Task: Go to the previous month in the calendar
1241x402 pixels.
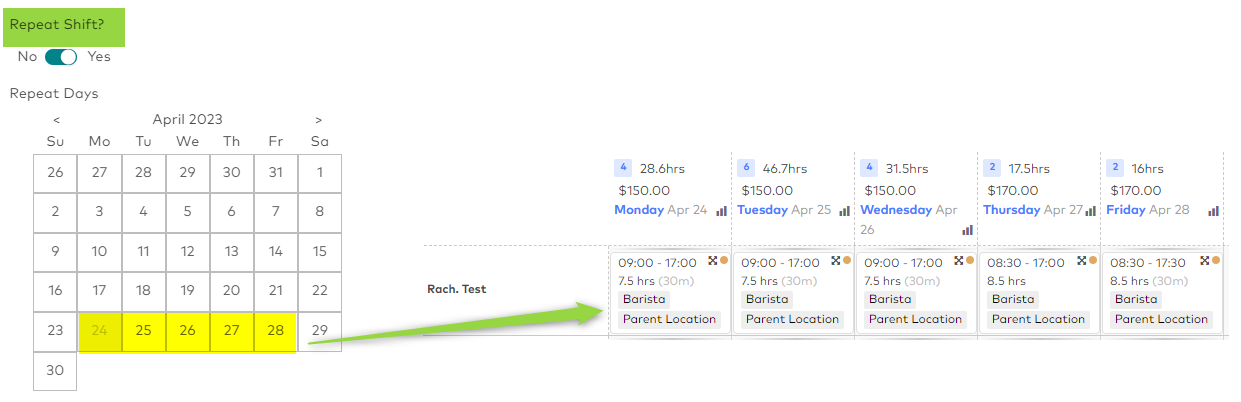Action: click(x=56, y=120)
